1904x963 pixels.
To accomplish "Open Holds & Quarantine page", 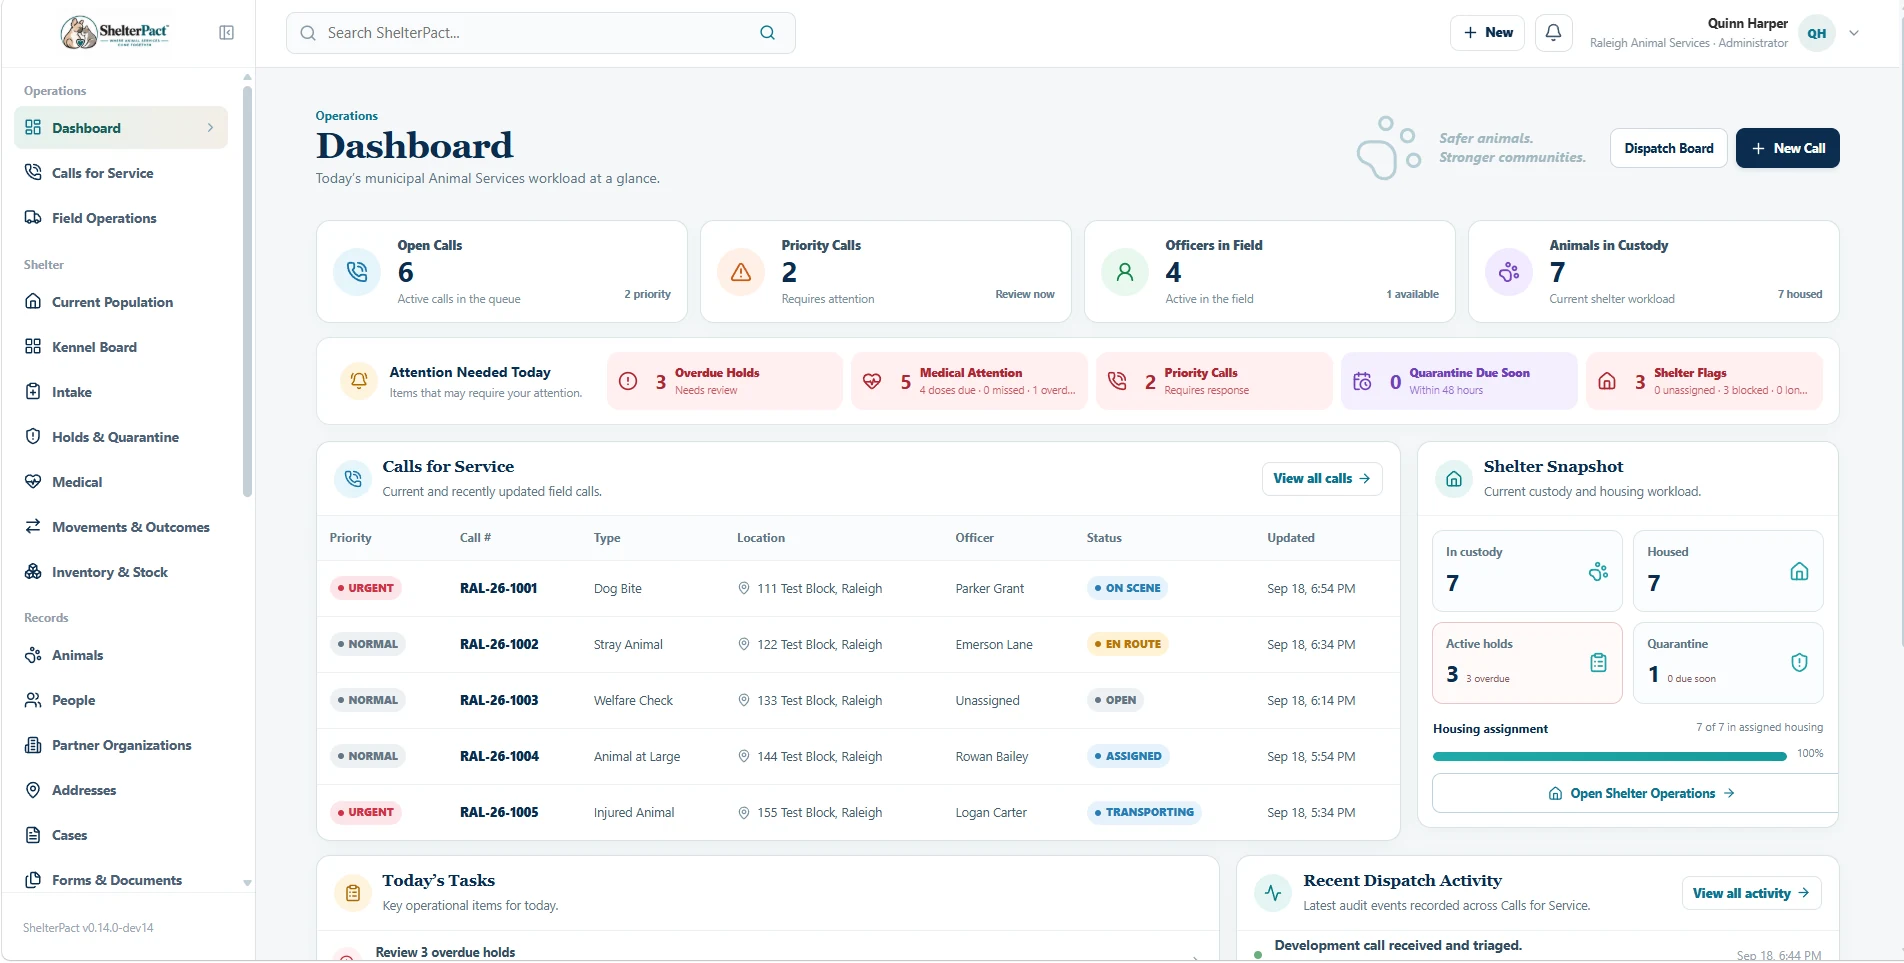I will 121,437.
